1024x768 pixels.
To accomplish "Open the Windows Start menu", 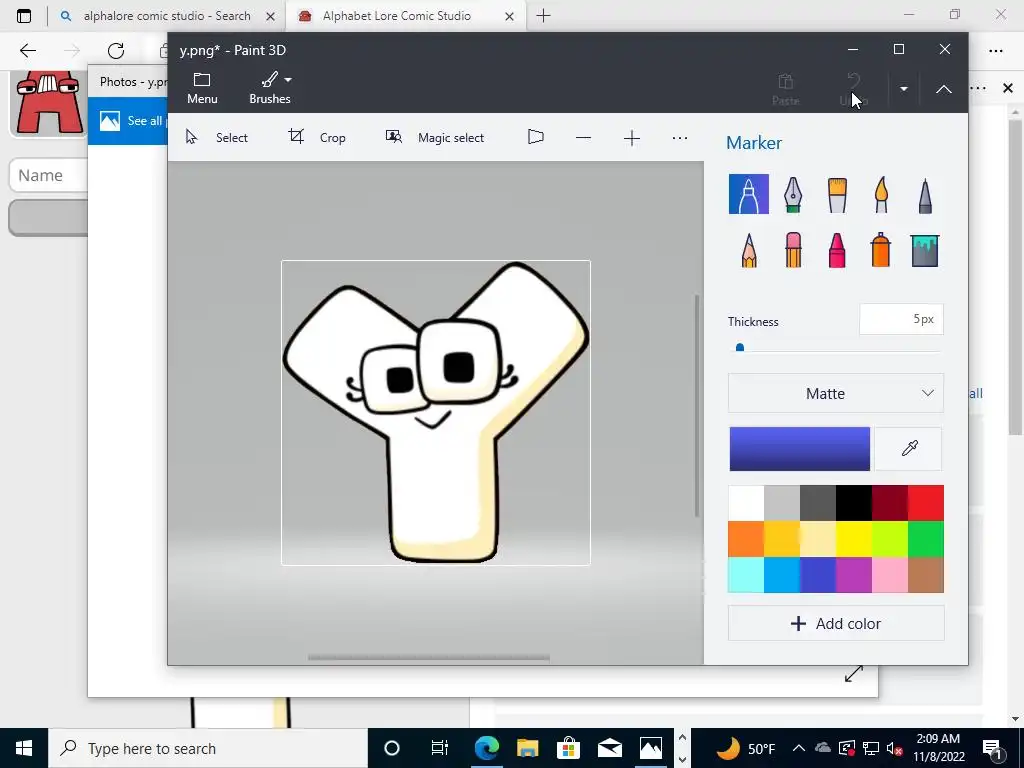I will point(24,748).
